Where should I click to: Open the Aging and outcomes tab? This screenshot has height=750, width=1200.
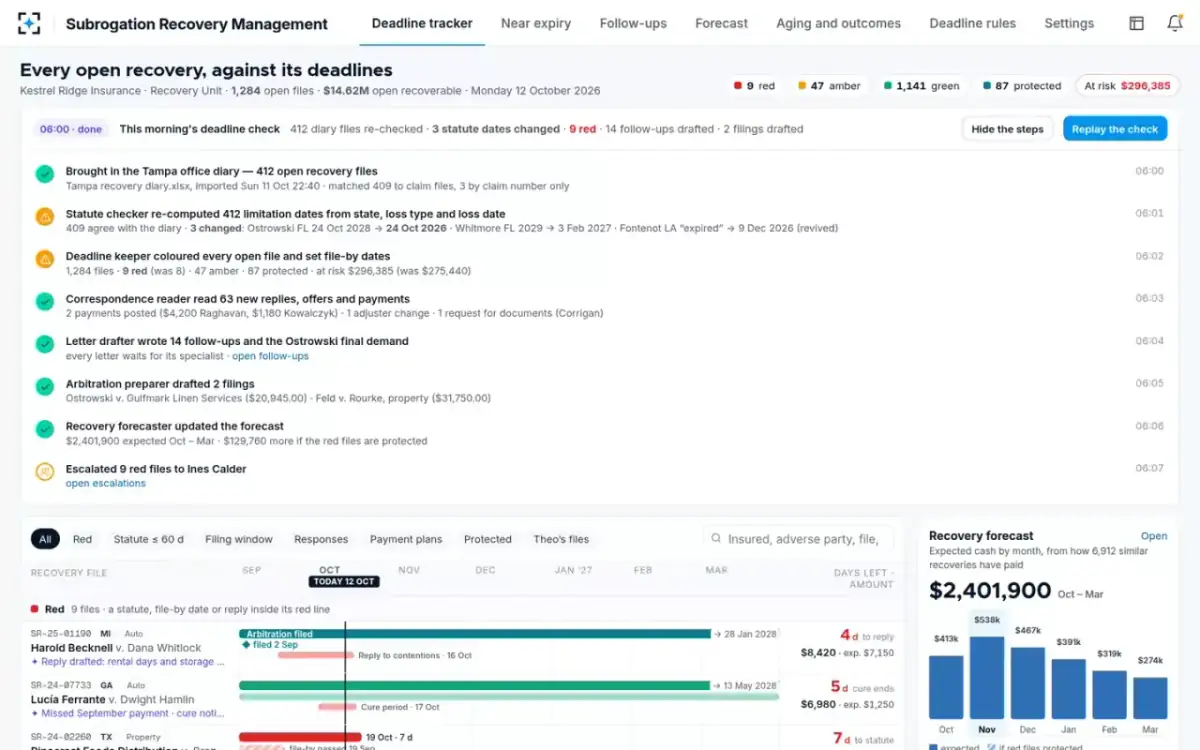(838, 23)
